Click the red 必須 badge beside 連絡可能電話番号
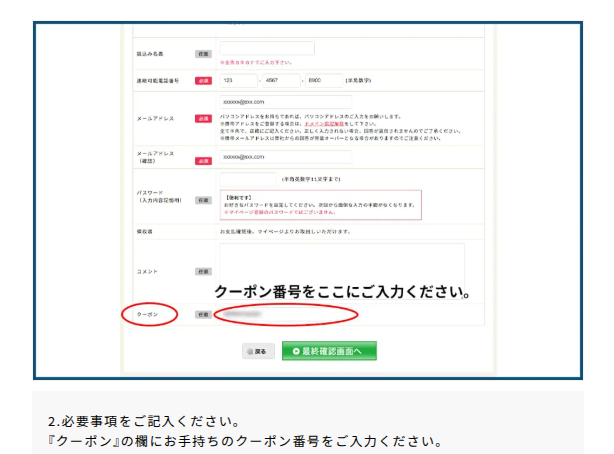This screenshot has width=614, height=454. [x=203, y=80]
